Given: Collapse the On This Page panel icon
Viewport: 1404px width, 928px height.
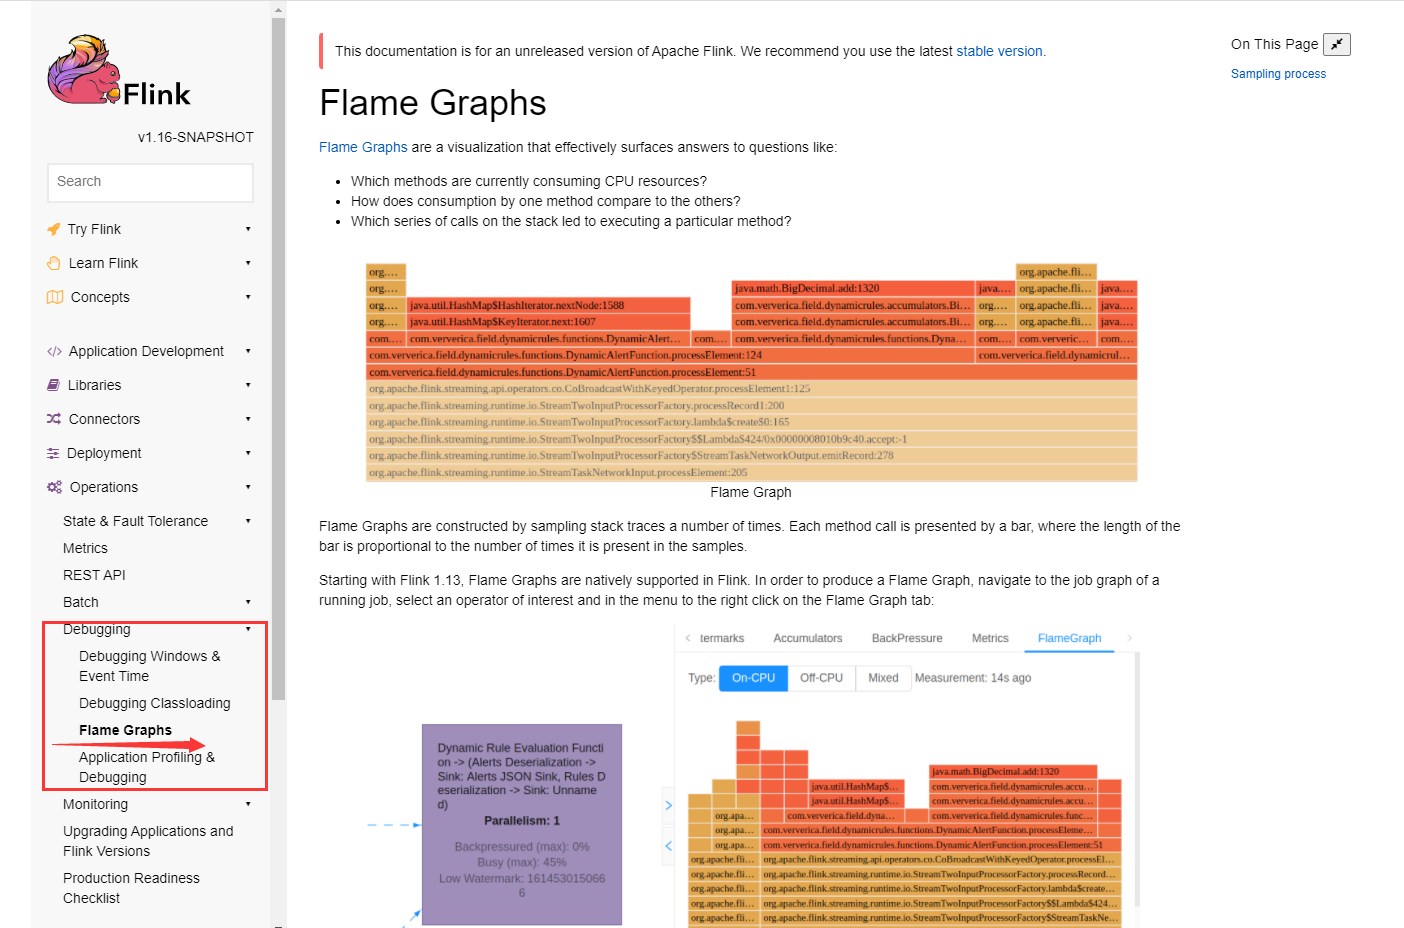Looking at the screenshot, I should tap(1337, 44).
